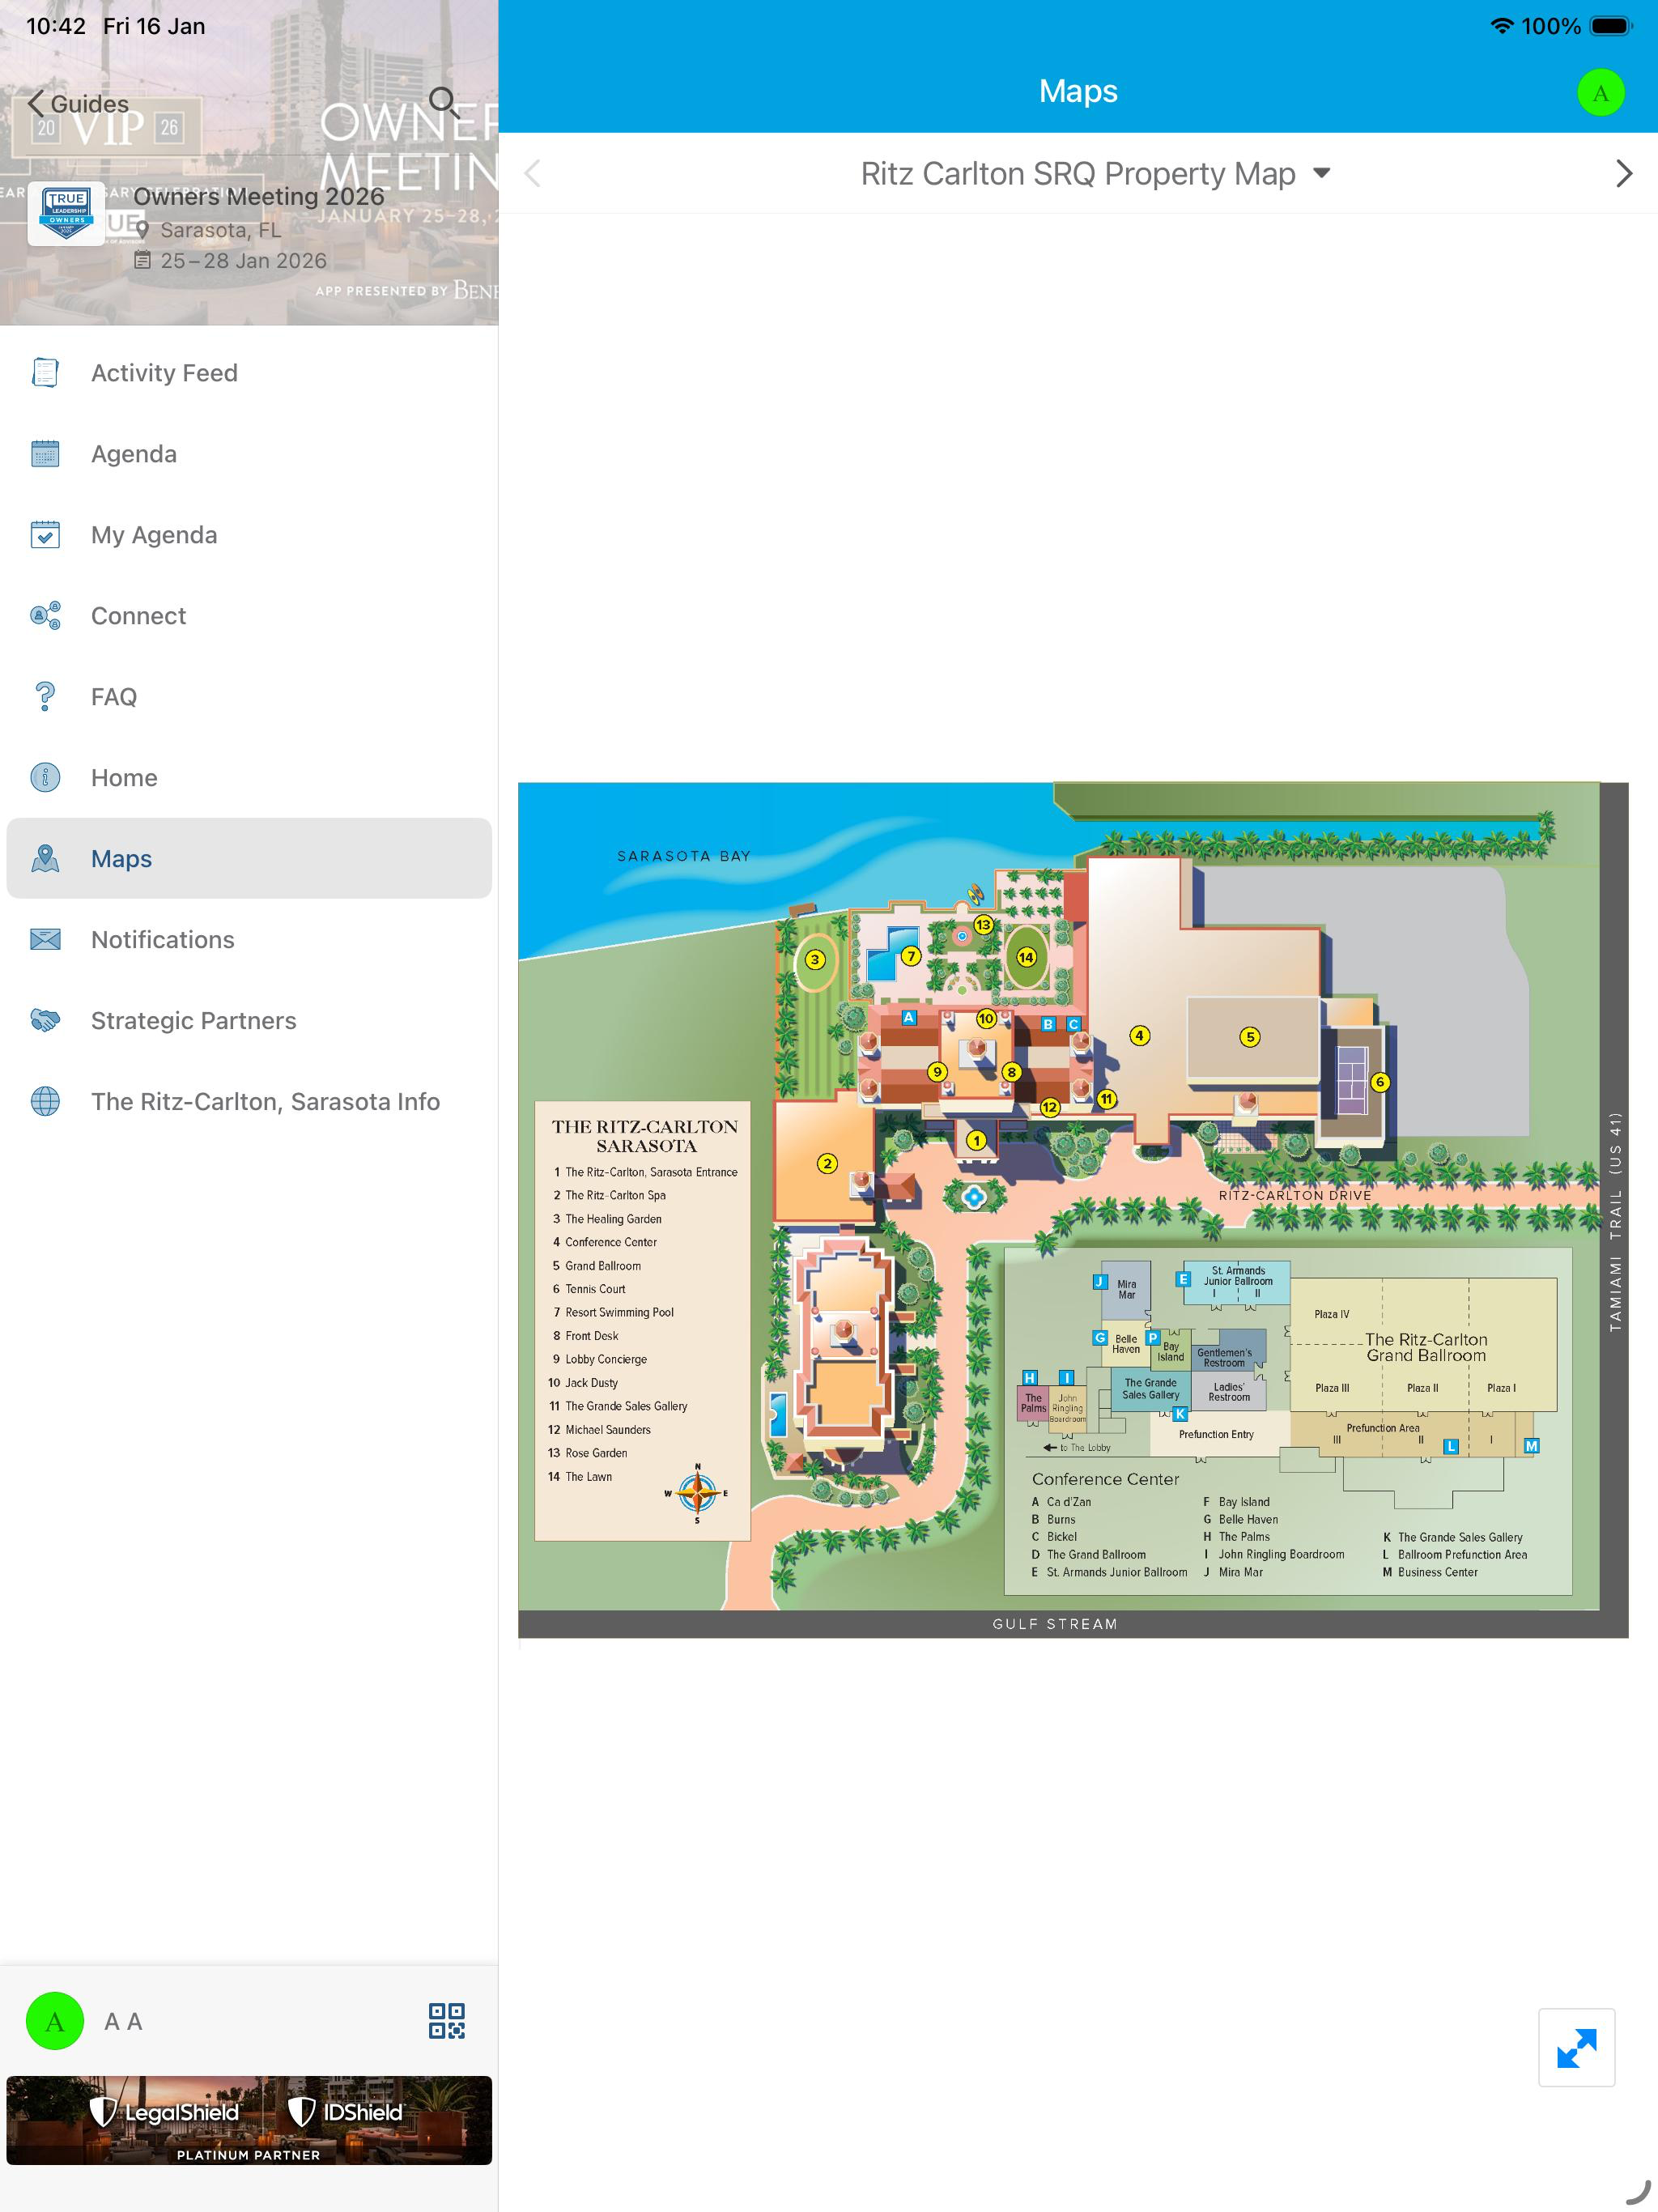The width and height of the screenshot is (1658, 2212).
Task: Go to the Agenda section
Action: 249,454
